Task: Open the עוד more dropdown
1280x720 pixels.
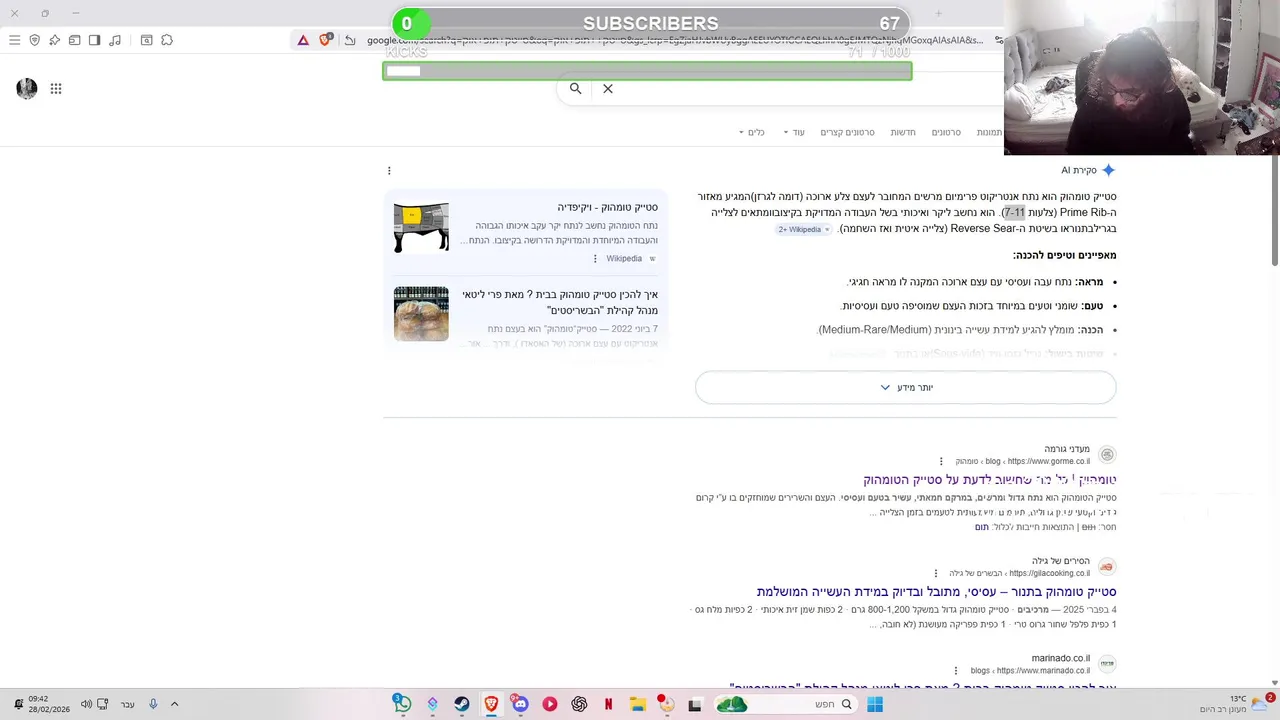Action: [794, 132]
